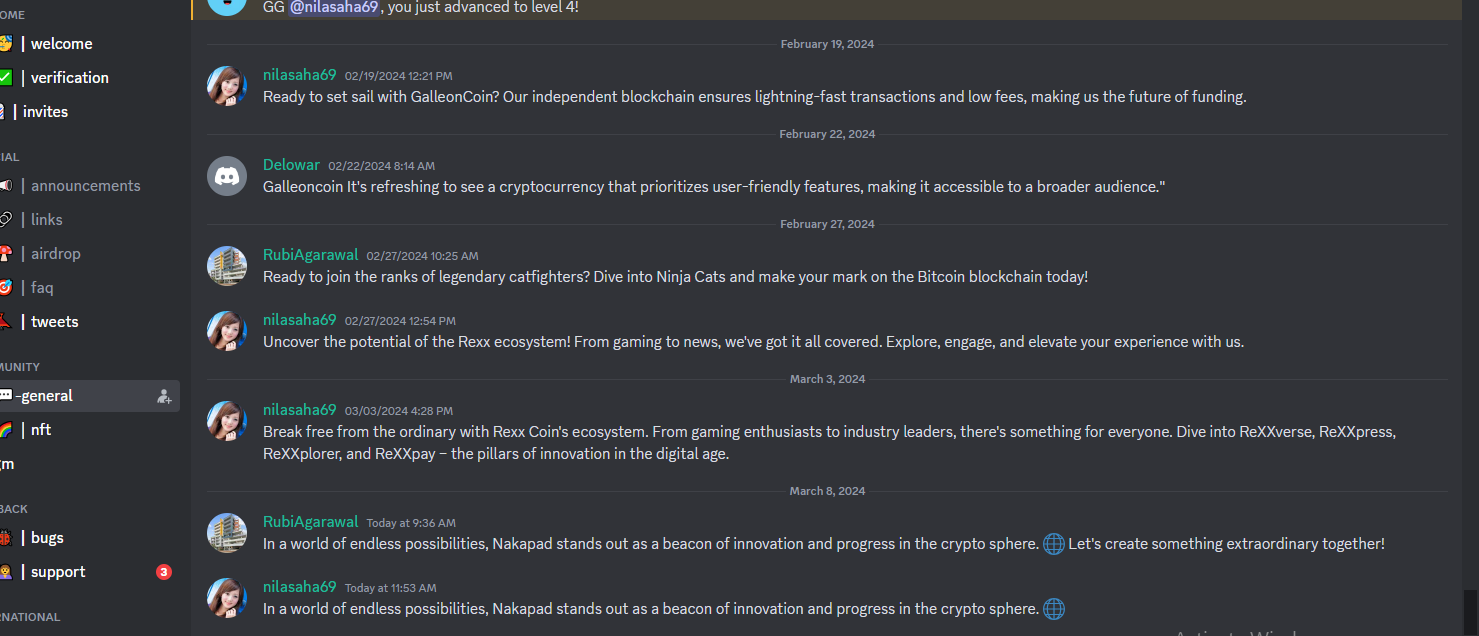Viewport: 1479px width, 636px height.
Task: Click RubiAgarawal username on February 27 message
Action: (x=310, y=255)
